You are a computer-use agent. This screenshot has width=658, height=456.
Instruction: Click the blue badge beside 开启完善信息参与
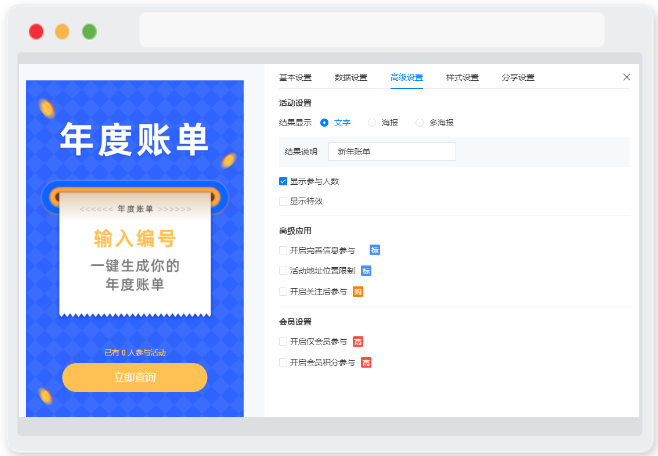[x=375, y=250]
